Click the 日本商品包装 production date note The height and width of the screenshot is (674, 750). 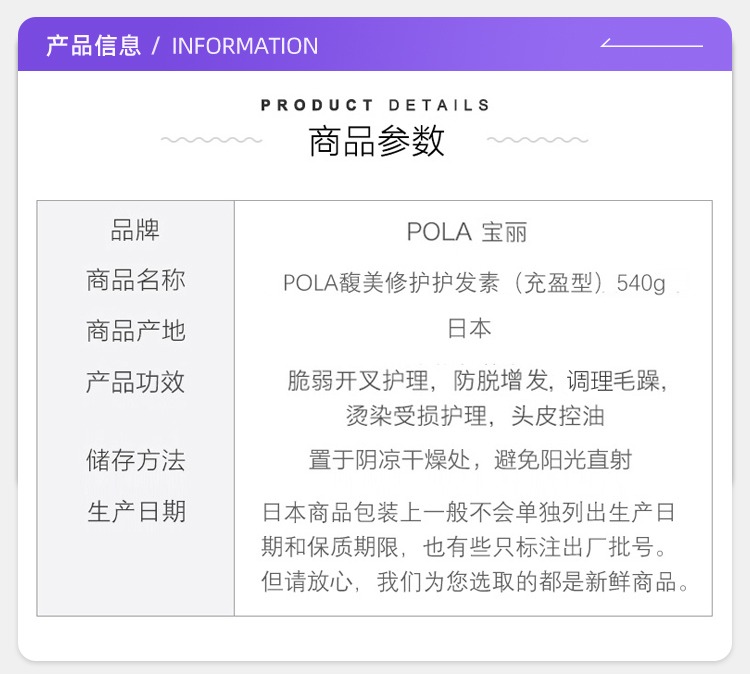tap(474, 547)
